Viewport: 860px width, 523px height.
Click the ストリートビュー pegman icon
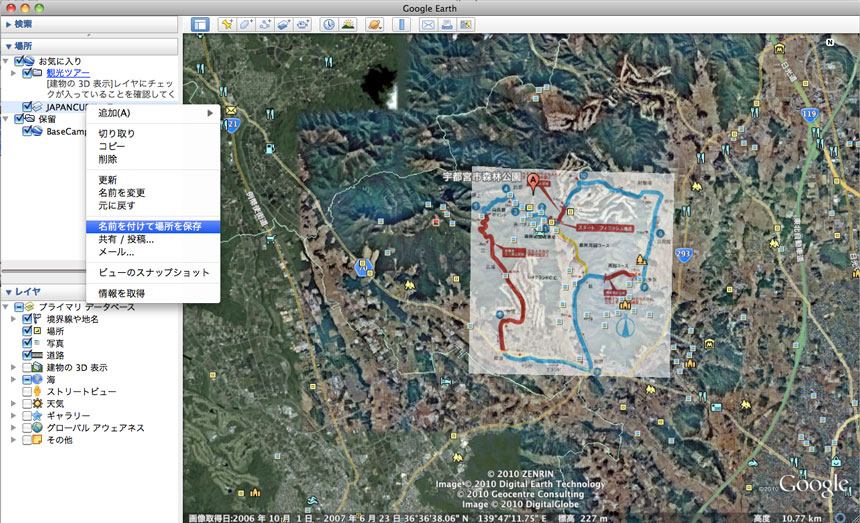click(37, 391)
